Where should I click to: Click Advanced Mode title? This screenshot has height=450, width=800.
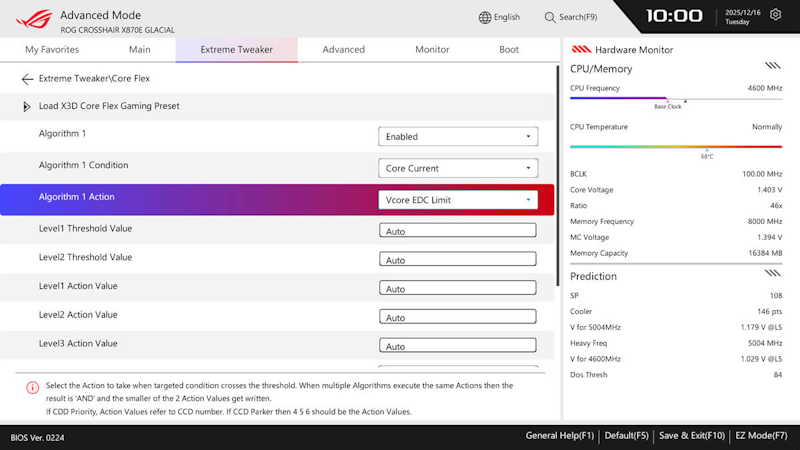point(101,15)
